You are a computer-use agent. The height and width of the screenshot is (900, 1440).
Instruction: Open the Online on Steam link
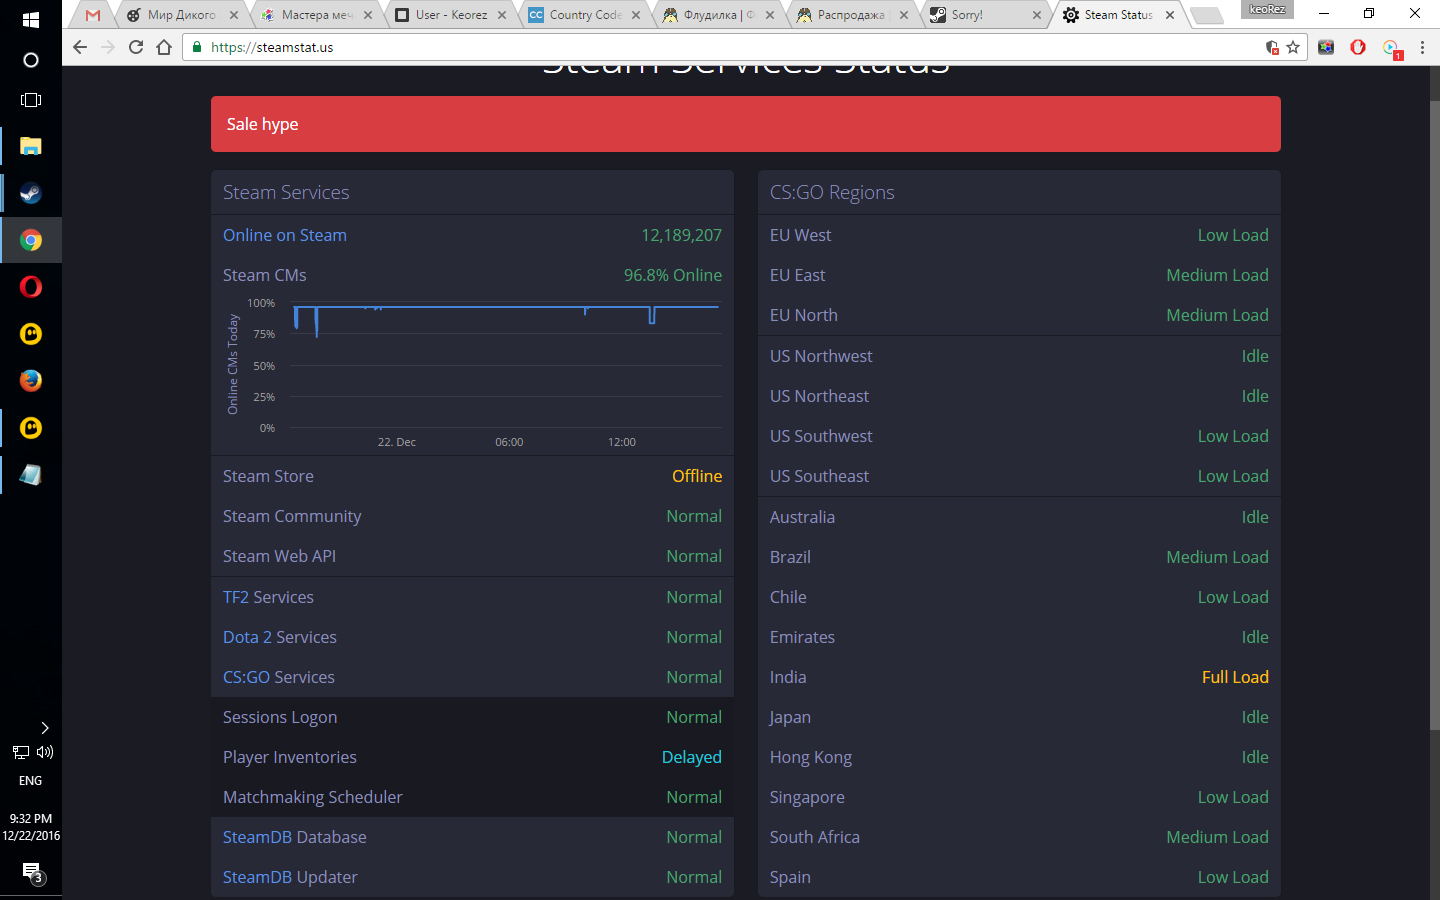pos(285,235)
